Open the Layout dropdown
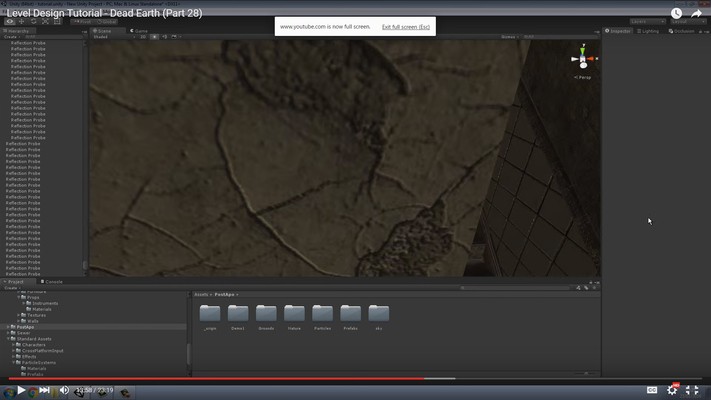711x400 pixels. pyautogui.click(x=687, y=21)
